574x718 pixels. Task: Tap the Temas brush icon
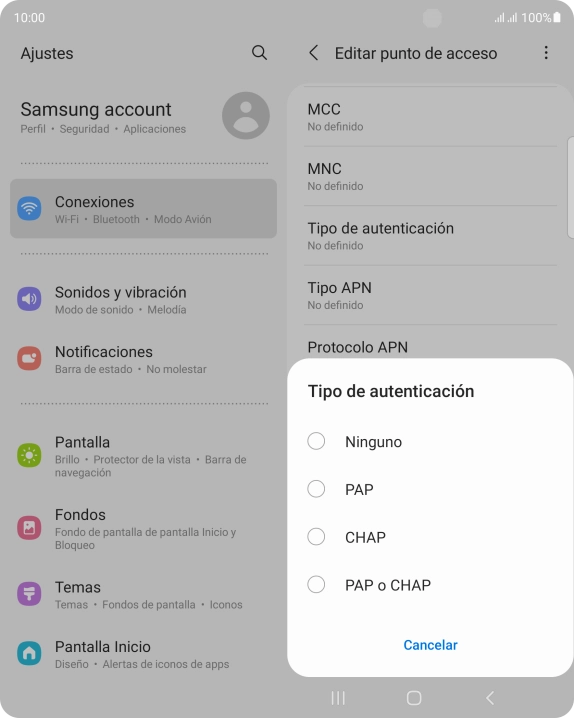coord(29,594)
